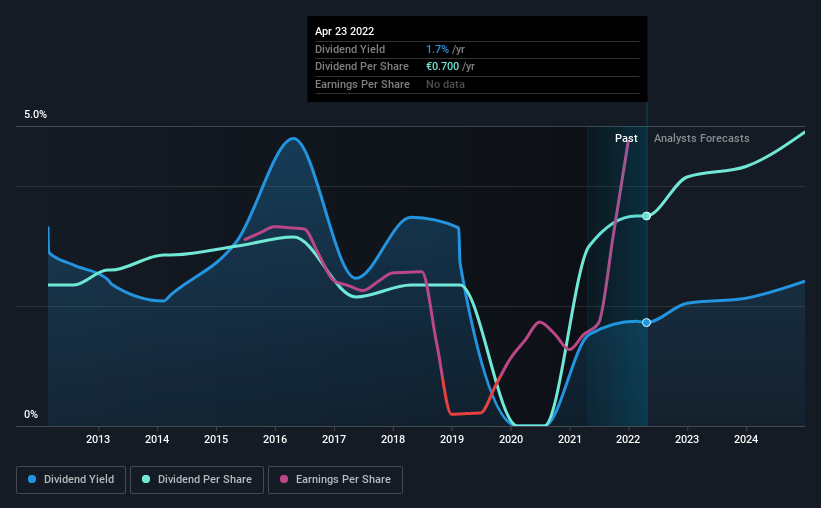Click the Analysts Forecasts label
821x508 pixels.
[702, 138]
